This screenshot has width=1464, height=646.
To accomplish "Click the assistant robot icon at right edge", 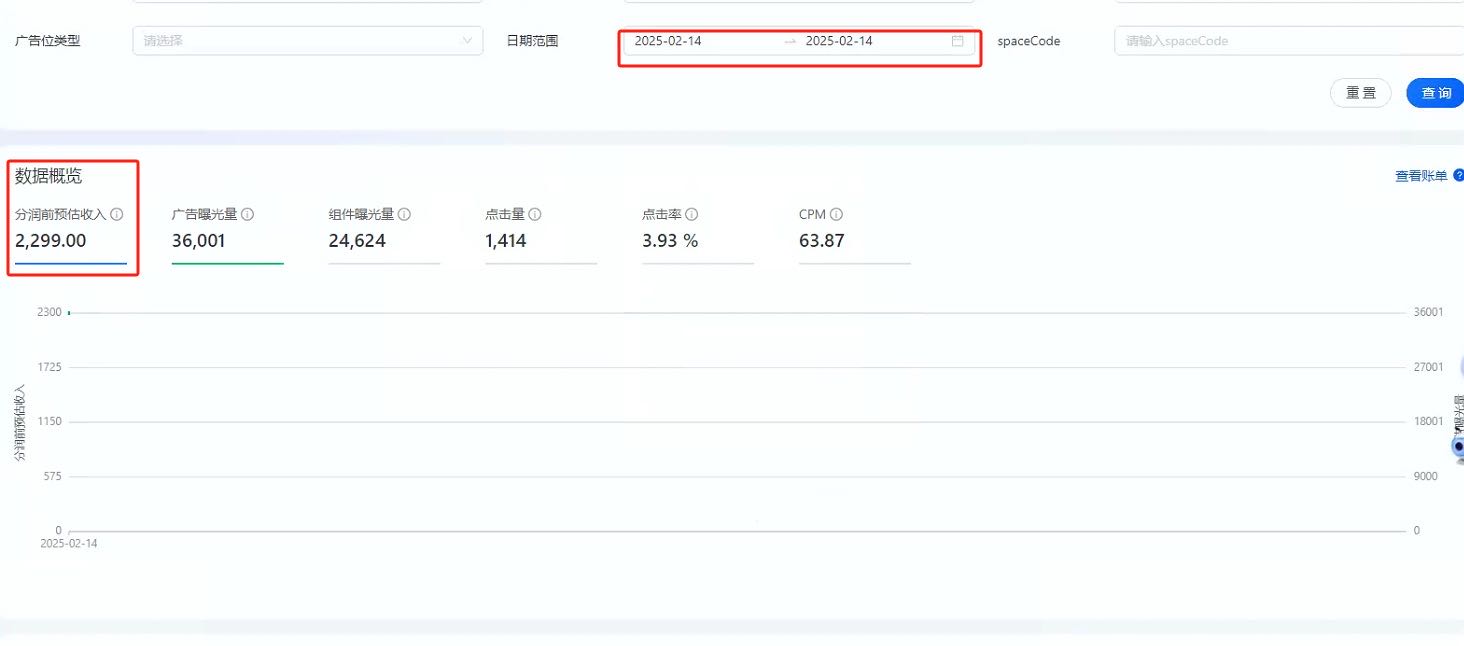I will (1458, 447).
